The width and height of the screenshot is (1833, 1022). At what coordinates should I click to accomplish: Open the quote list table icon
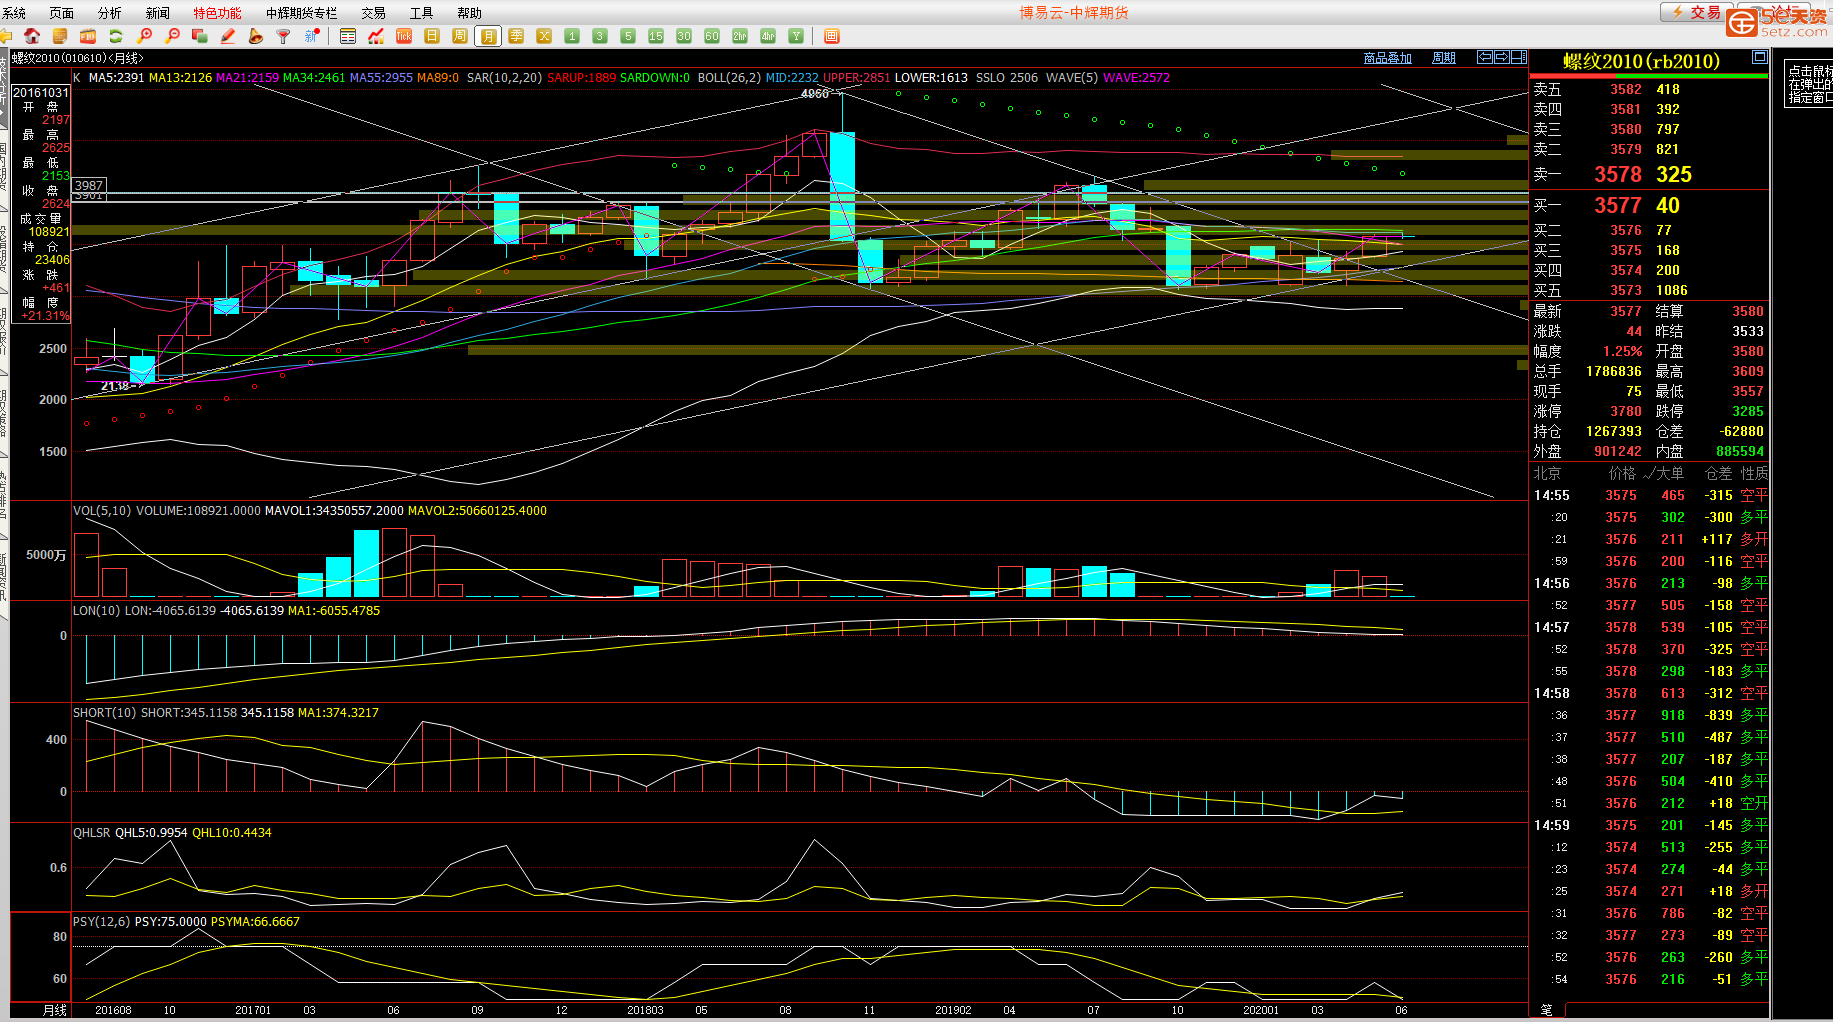click(348, 36)
